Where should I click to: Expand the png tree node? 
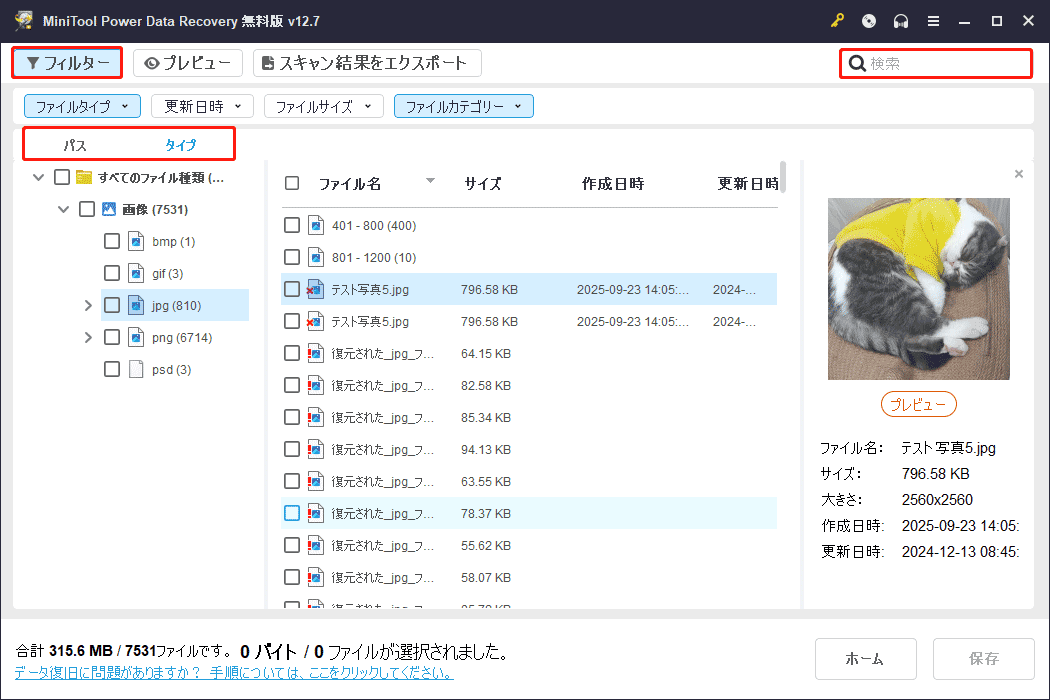88,337
